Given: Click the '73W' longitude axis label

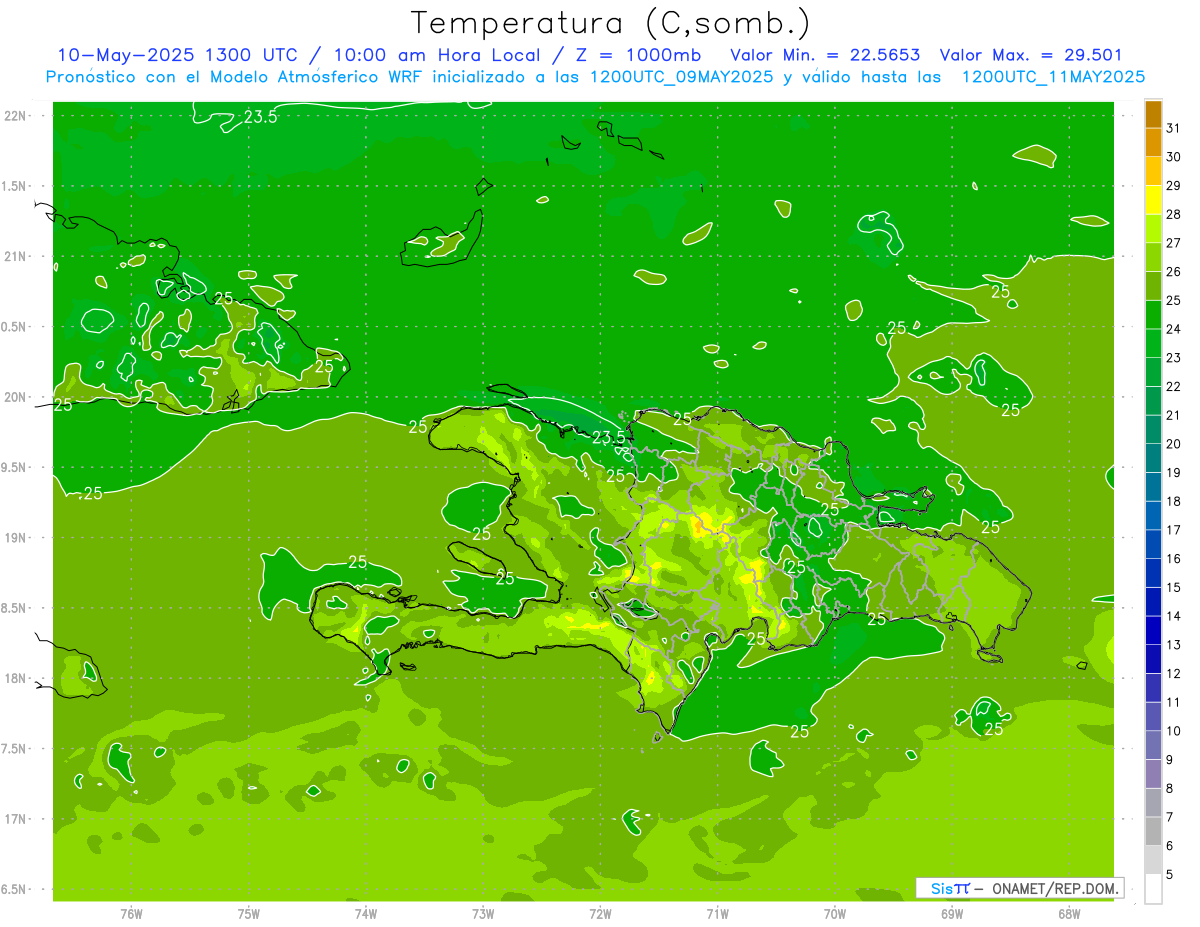Looking at the screenshot, I should point(483,913).
